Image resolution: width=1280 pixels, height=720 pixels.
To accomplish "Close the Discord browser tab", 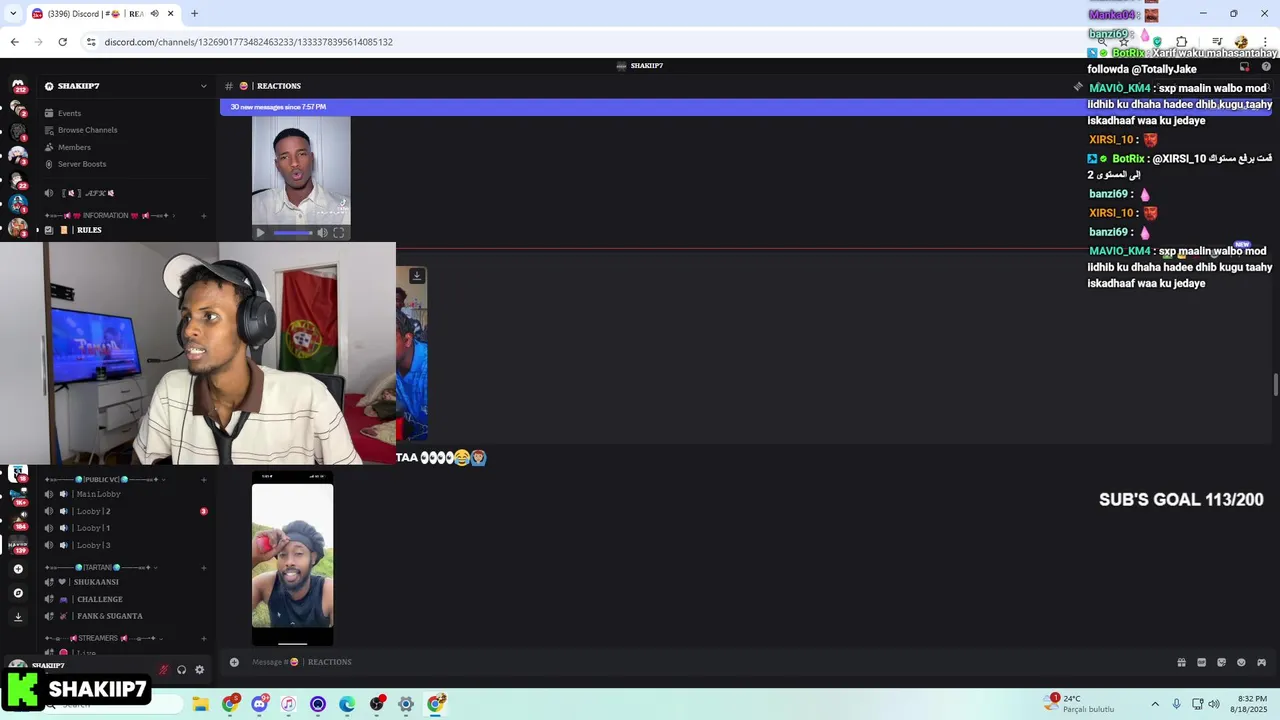I will [171, 14].
